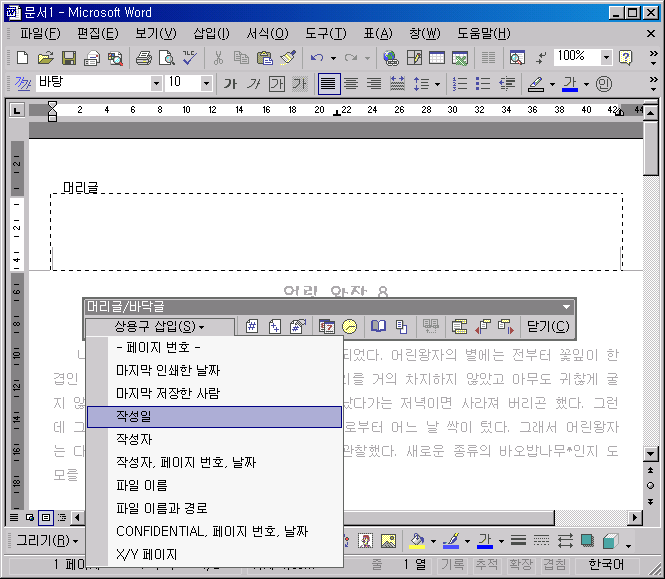Apply highlight color pen
This screenshot has width=665, height=579.
click(536, 84)
